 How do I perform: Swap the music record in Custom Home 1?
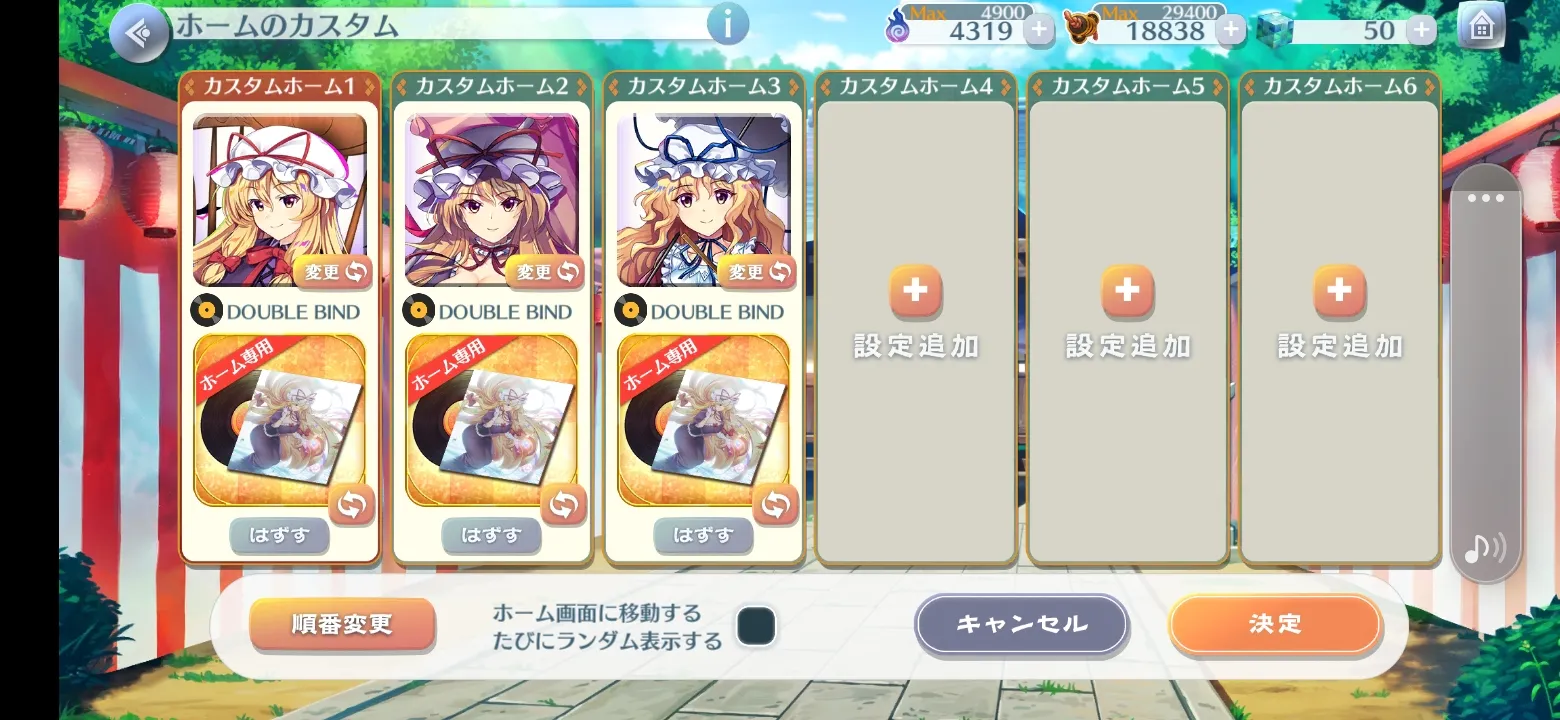coord(351,505)
